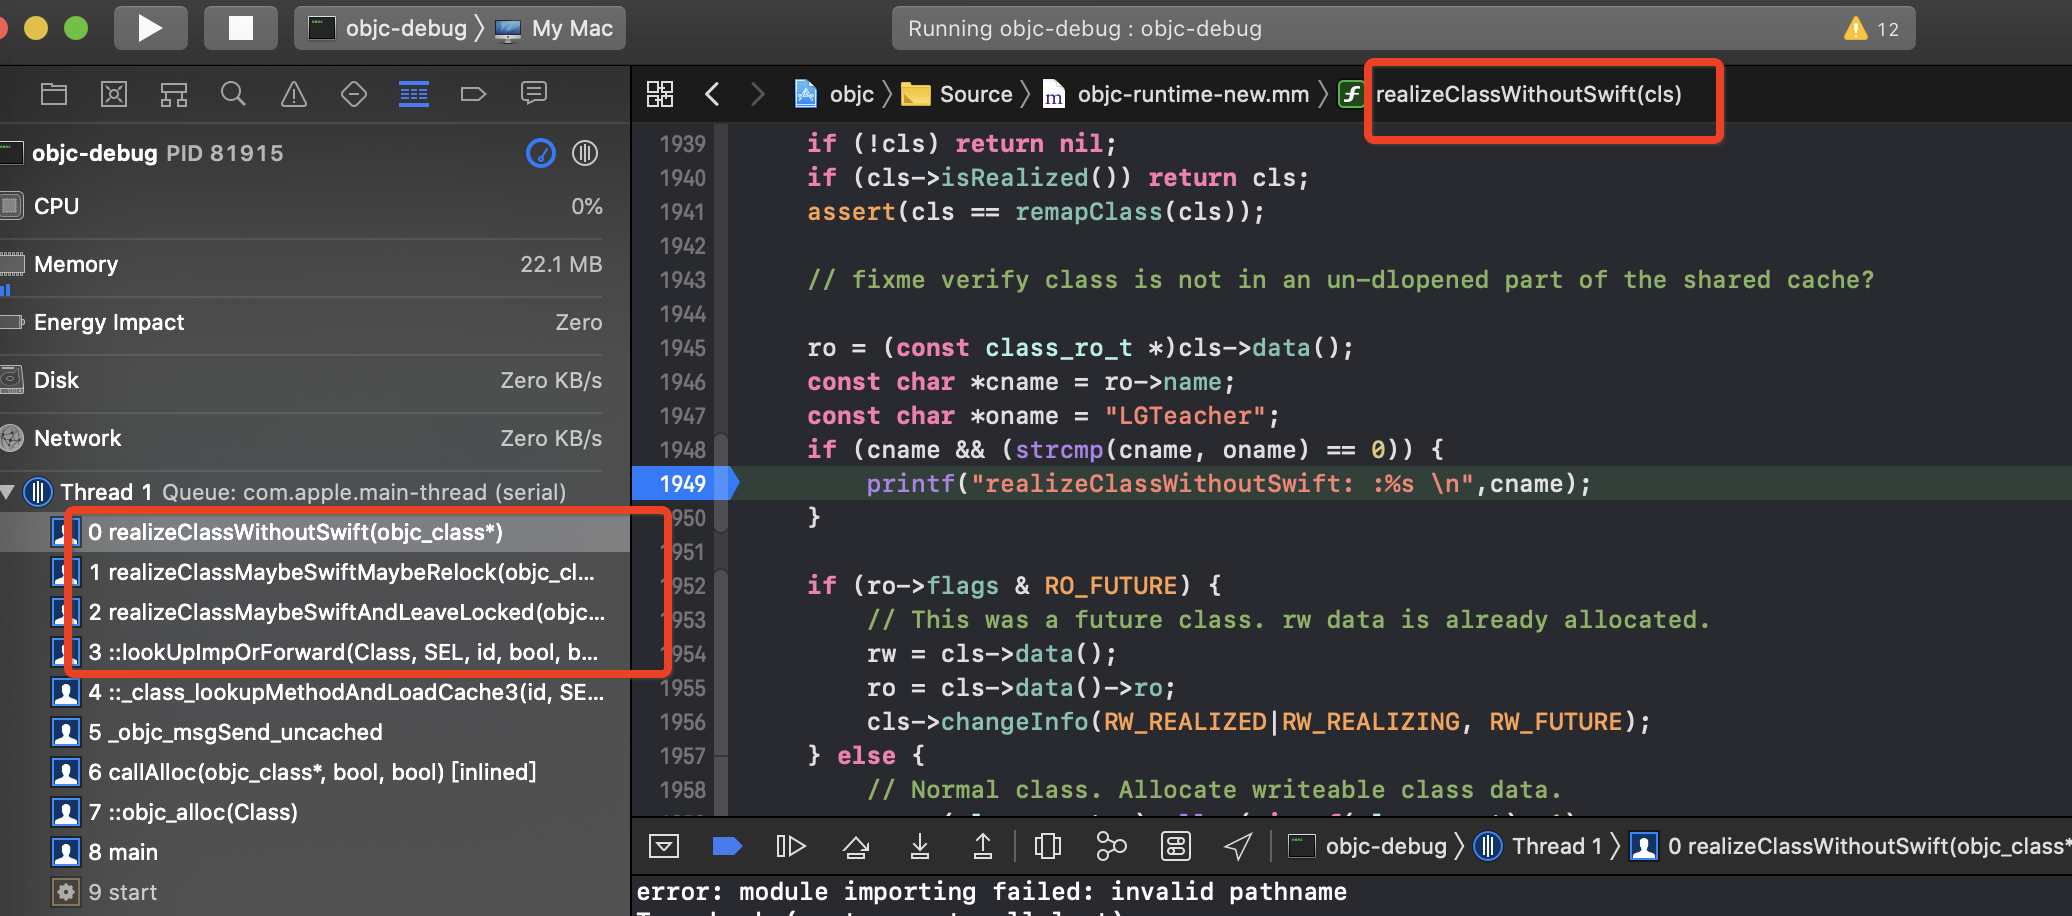The image size is (2072, 916).
Task: Open the Report navigator icon
Action: (534, 94)
